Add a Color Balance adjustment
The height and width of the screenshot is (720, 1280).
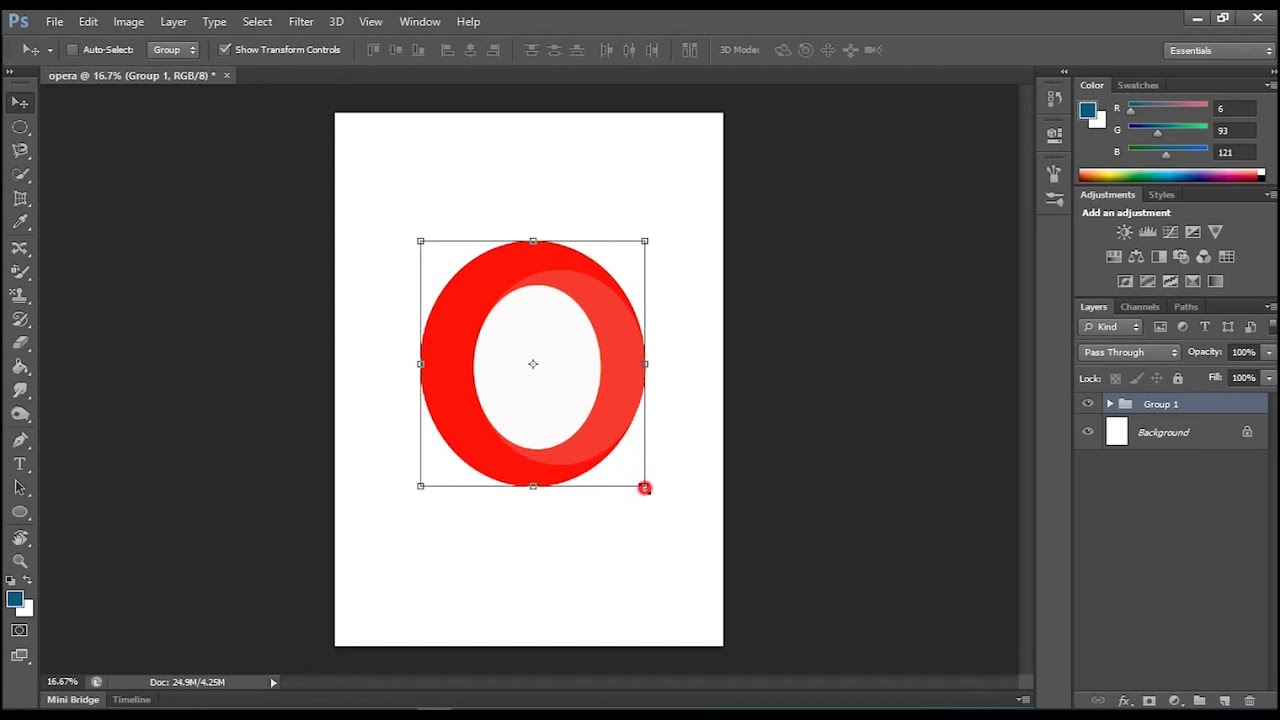(1136, 257)
